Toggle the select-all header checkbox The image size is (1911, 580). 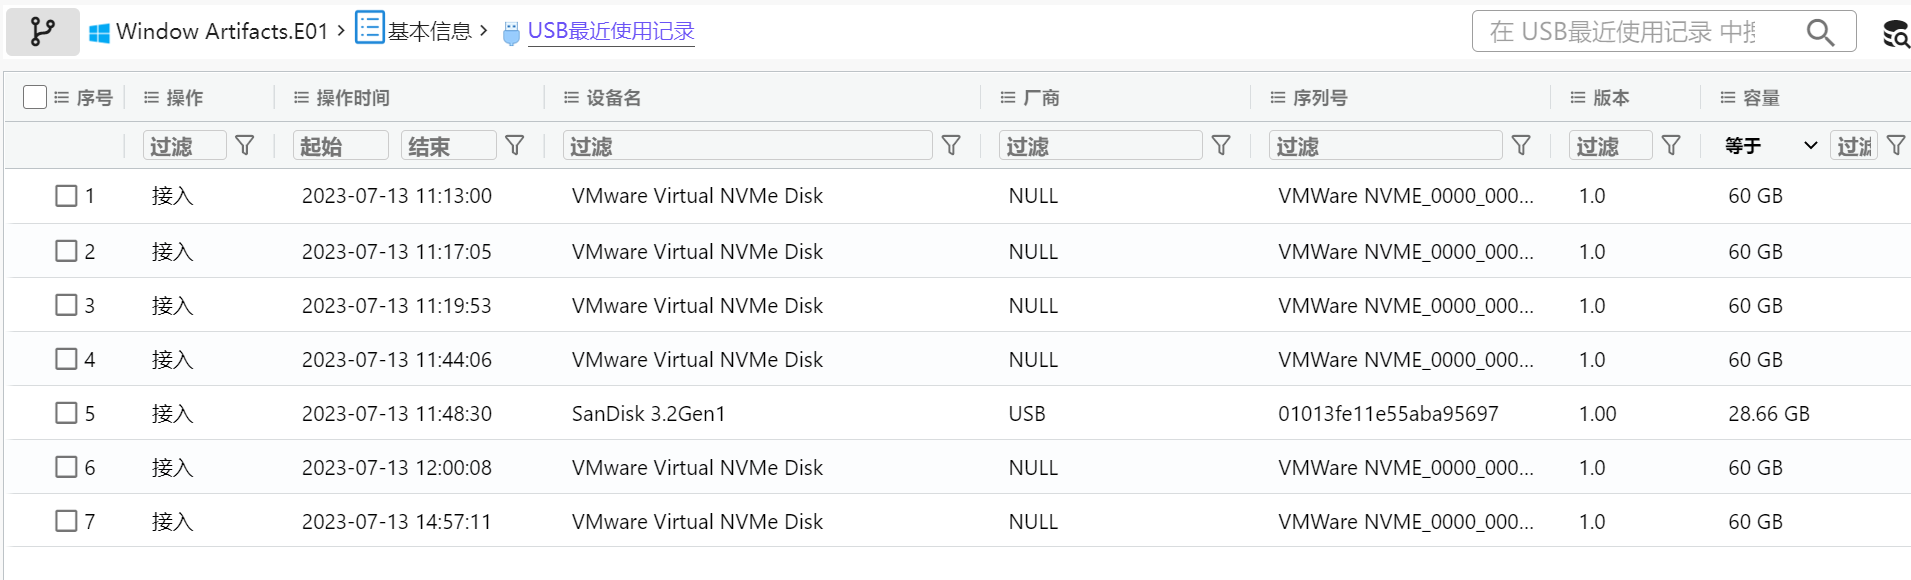point(35,97)
